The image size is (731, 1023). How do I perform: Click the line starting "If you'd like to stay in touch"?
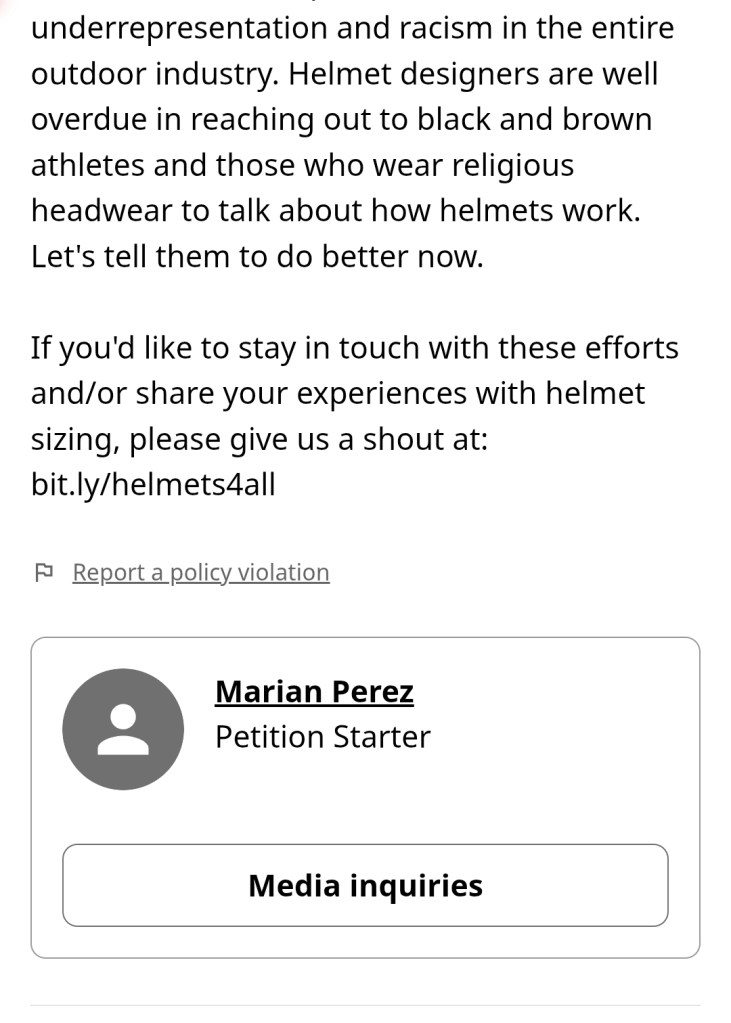coord(354,348)
